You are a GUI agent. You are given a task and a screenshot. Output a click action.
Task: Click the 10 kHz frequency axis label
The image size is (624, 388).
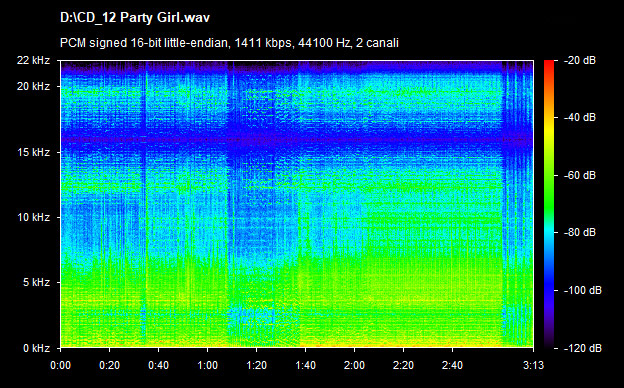coord(33,217)
